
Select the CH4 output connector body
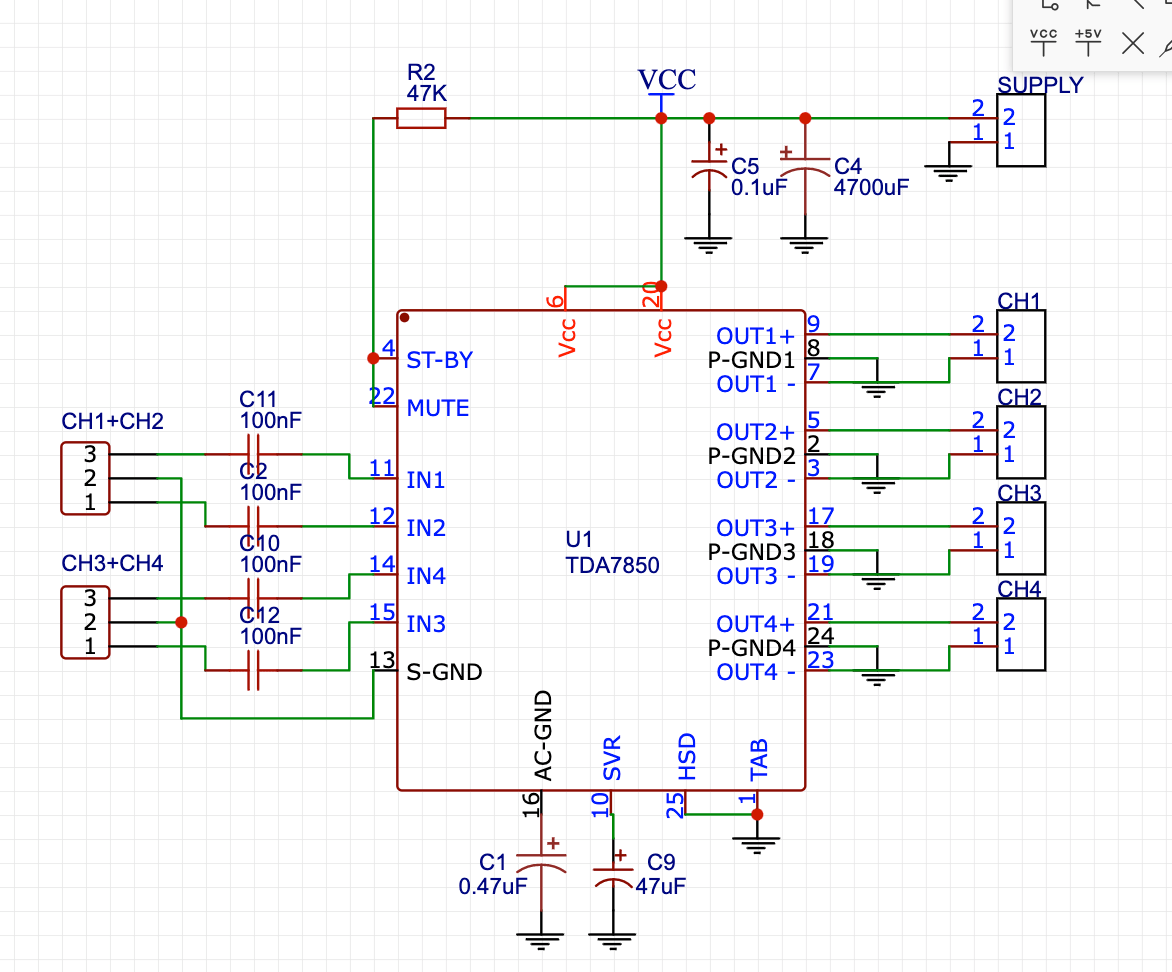tap(1020, 634)
